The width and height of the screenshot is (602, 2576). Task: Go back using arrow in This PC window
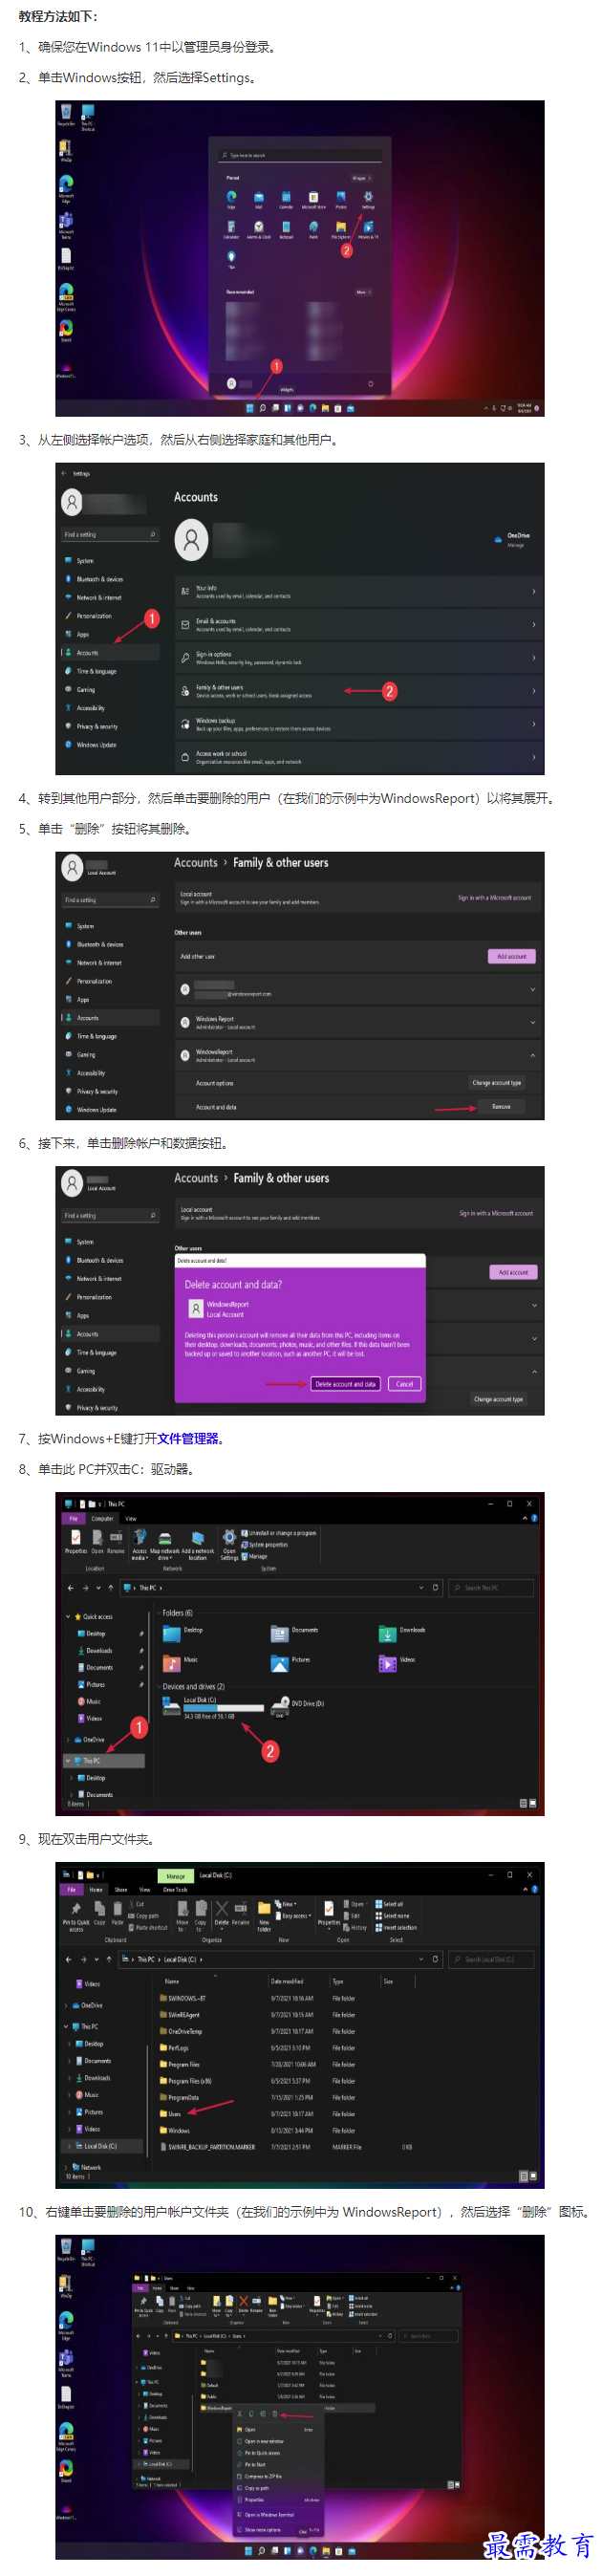70,1587
